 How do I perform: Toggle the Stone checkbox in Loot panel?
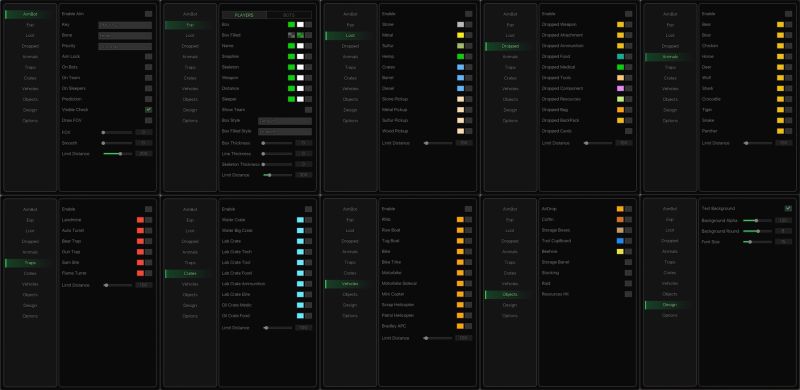click(468, 25)
